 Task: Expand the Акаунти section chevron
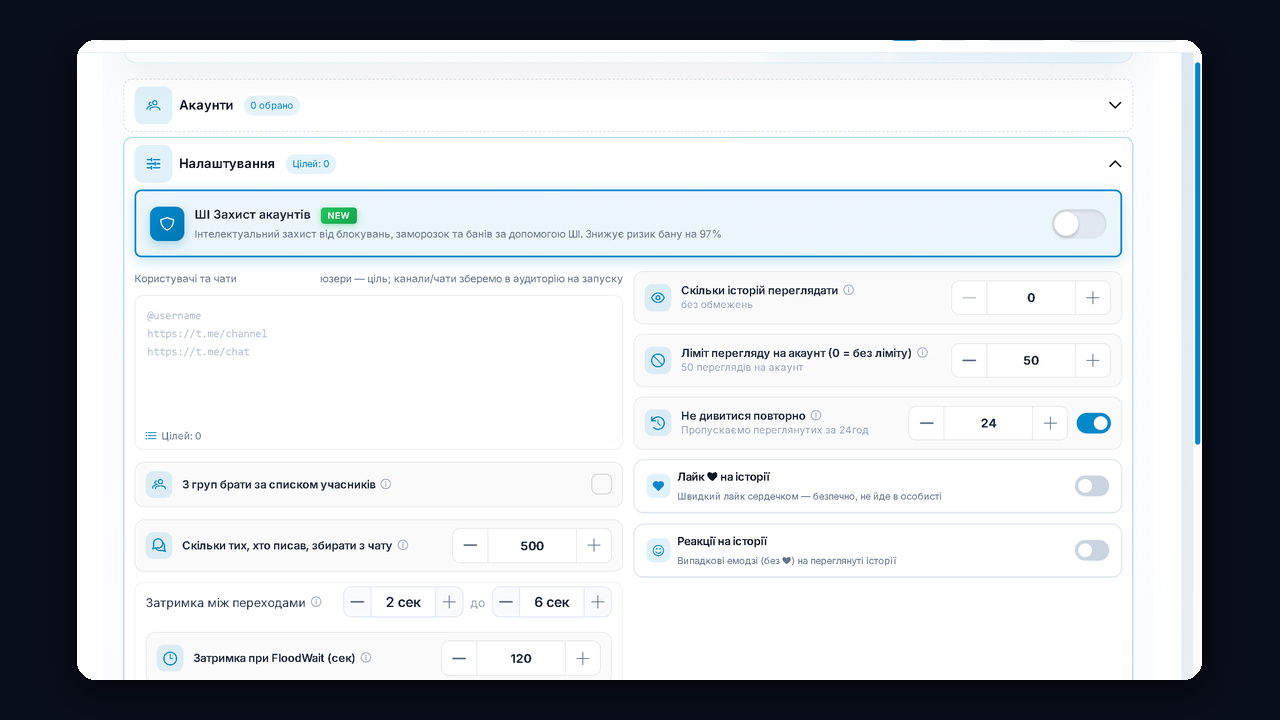pyautogui.click(x=1115, y=105)
